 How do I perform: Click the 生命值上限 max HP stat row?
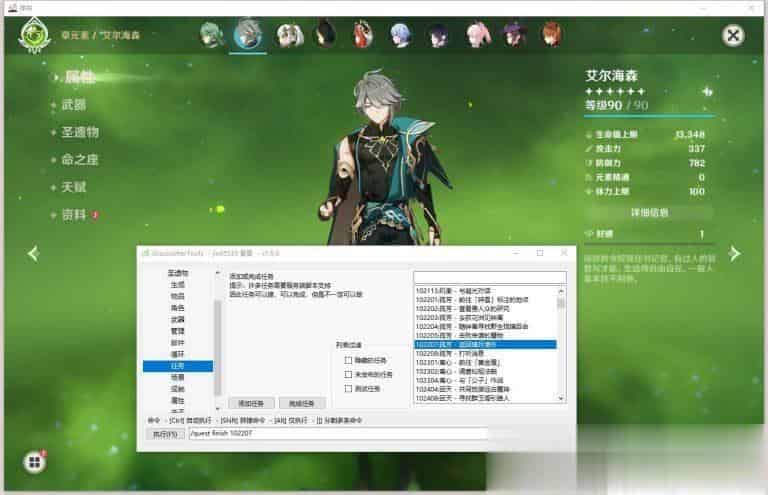tap(646, 134)
